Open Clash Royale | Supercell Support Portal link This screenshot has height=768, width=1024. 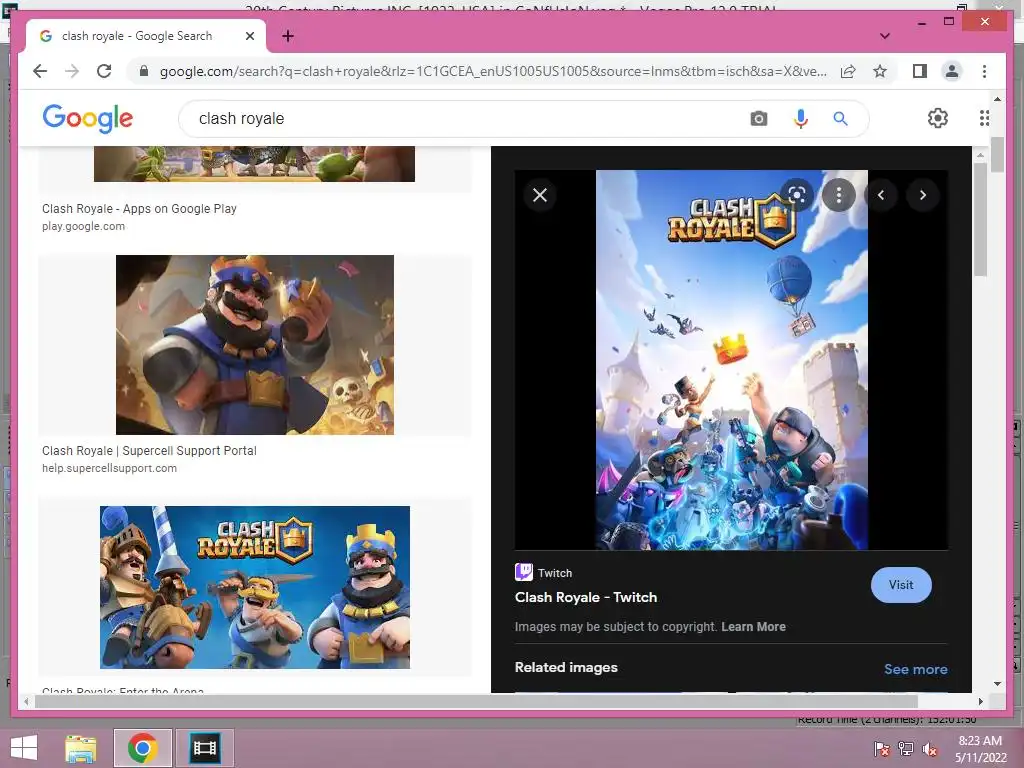(149, 451)
